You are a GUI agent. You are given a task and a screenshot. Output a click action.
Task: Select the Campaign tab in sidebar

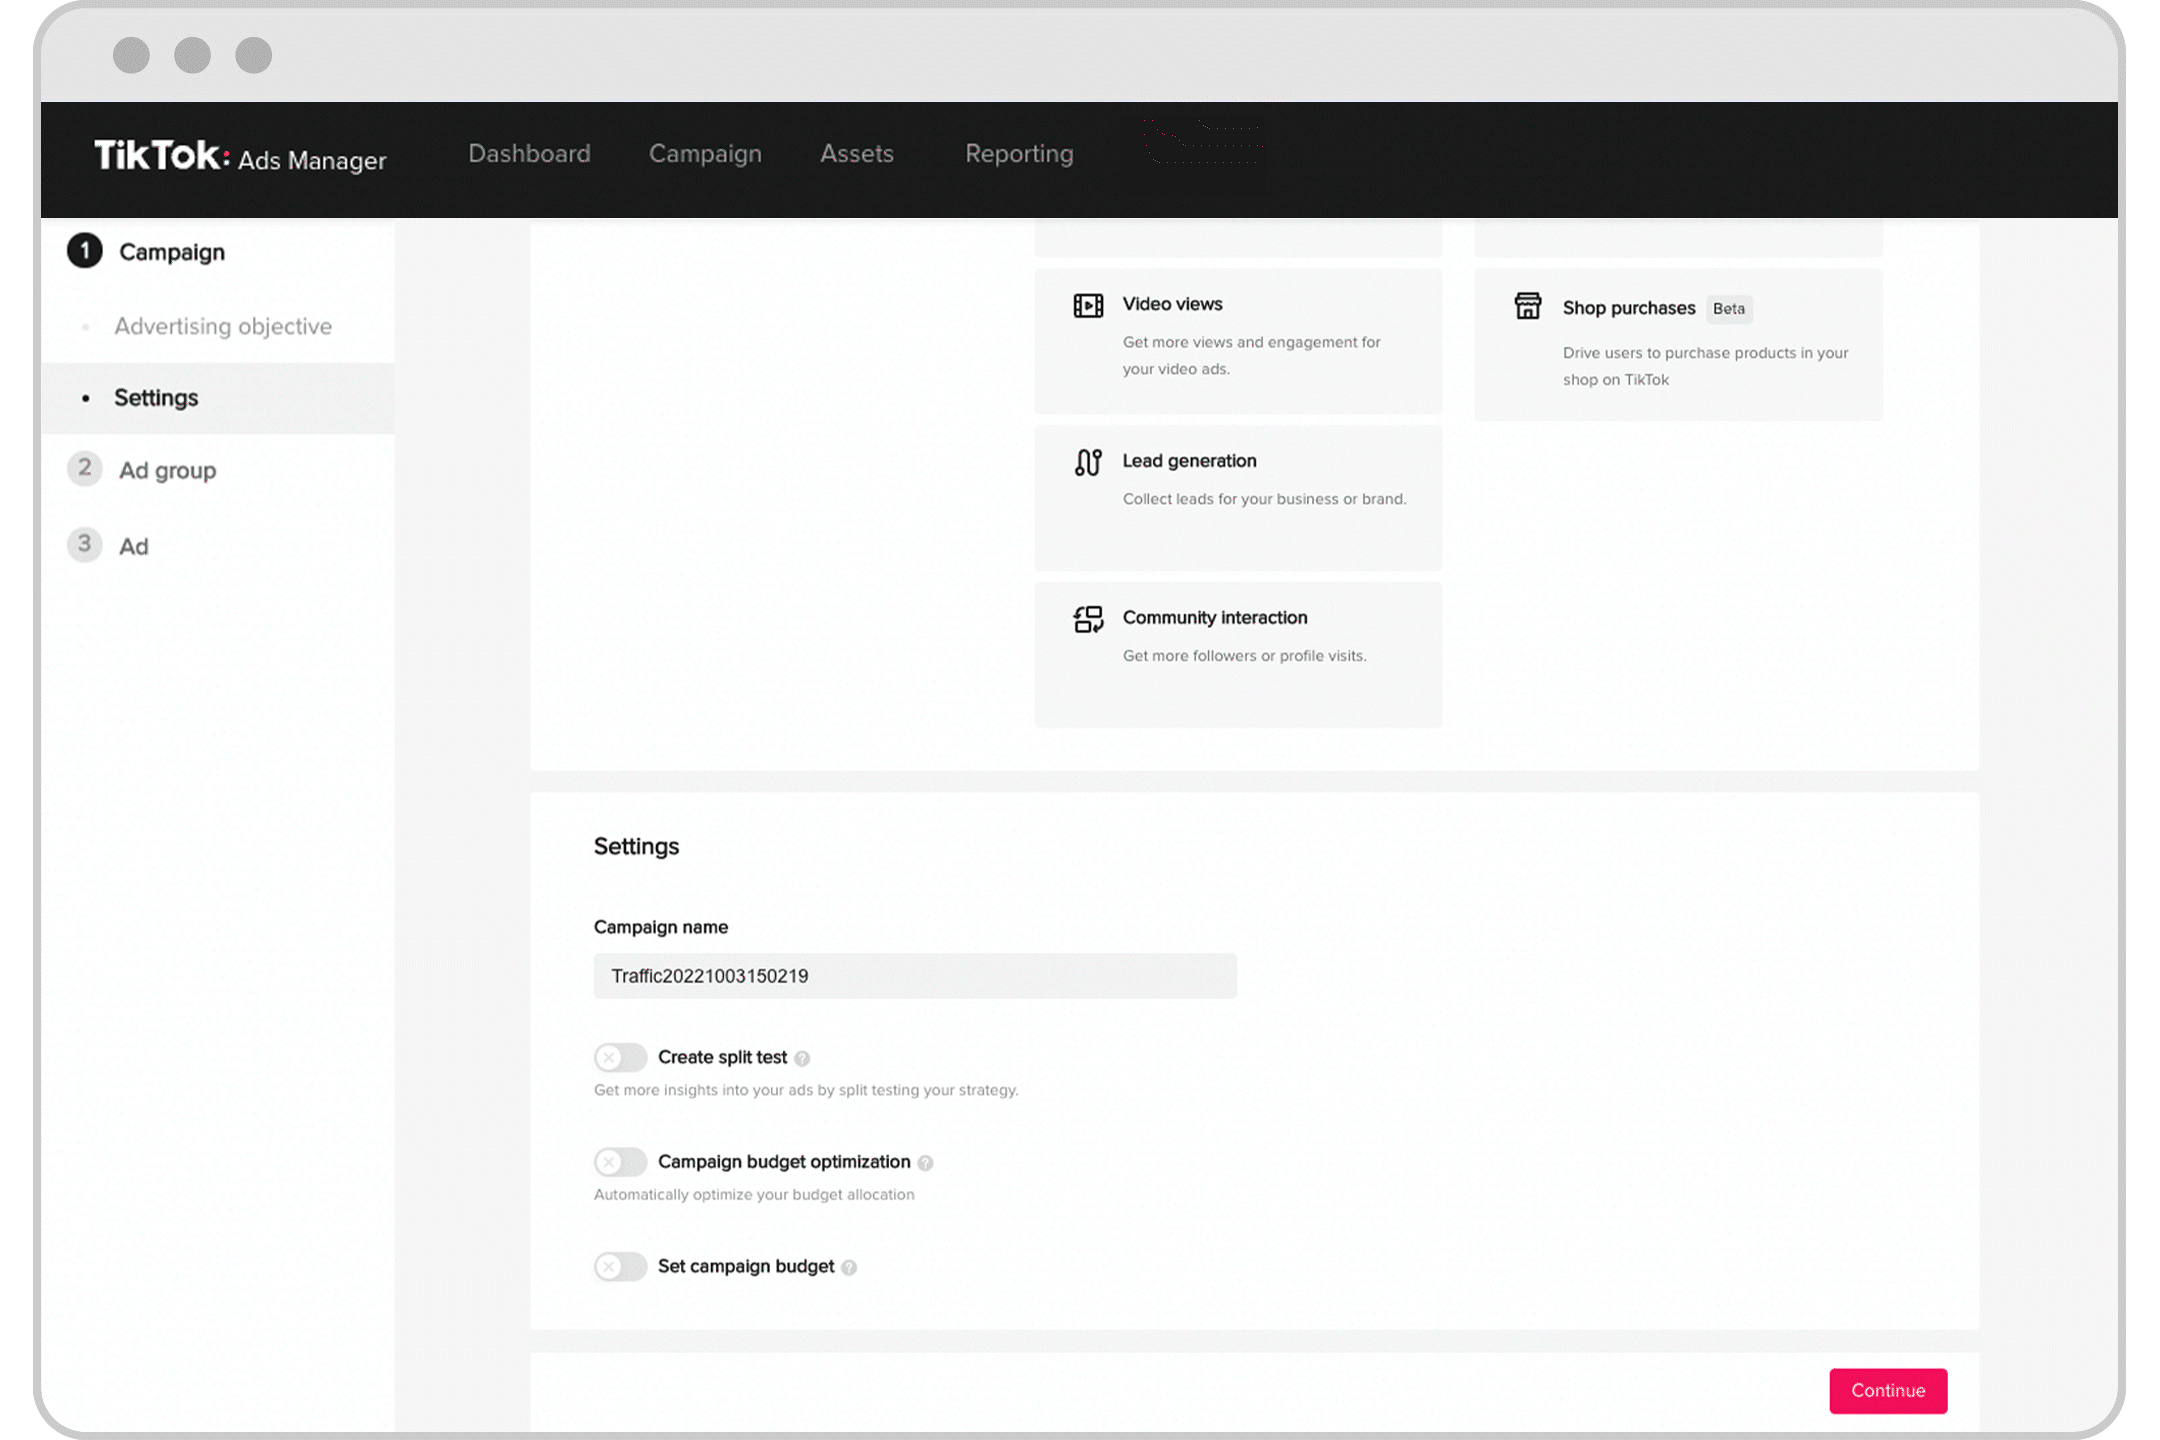coord(174,252)
